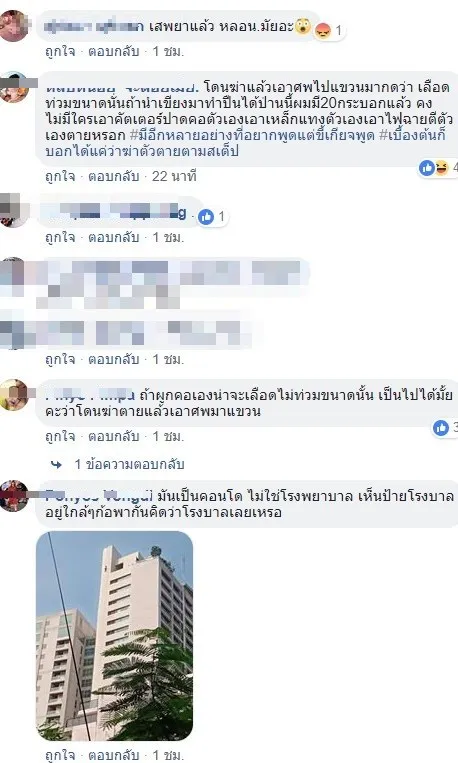The width and height of the screenshot is (458, 763).
Task: Open the attached building photo
Action: 115,636
